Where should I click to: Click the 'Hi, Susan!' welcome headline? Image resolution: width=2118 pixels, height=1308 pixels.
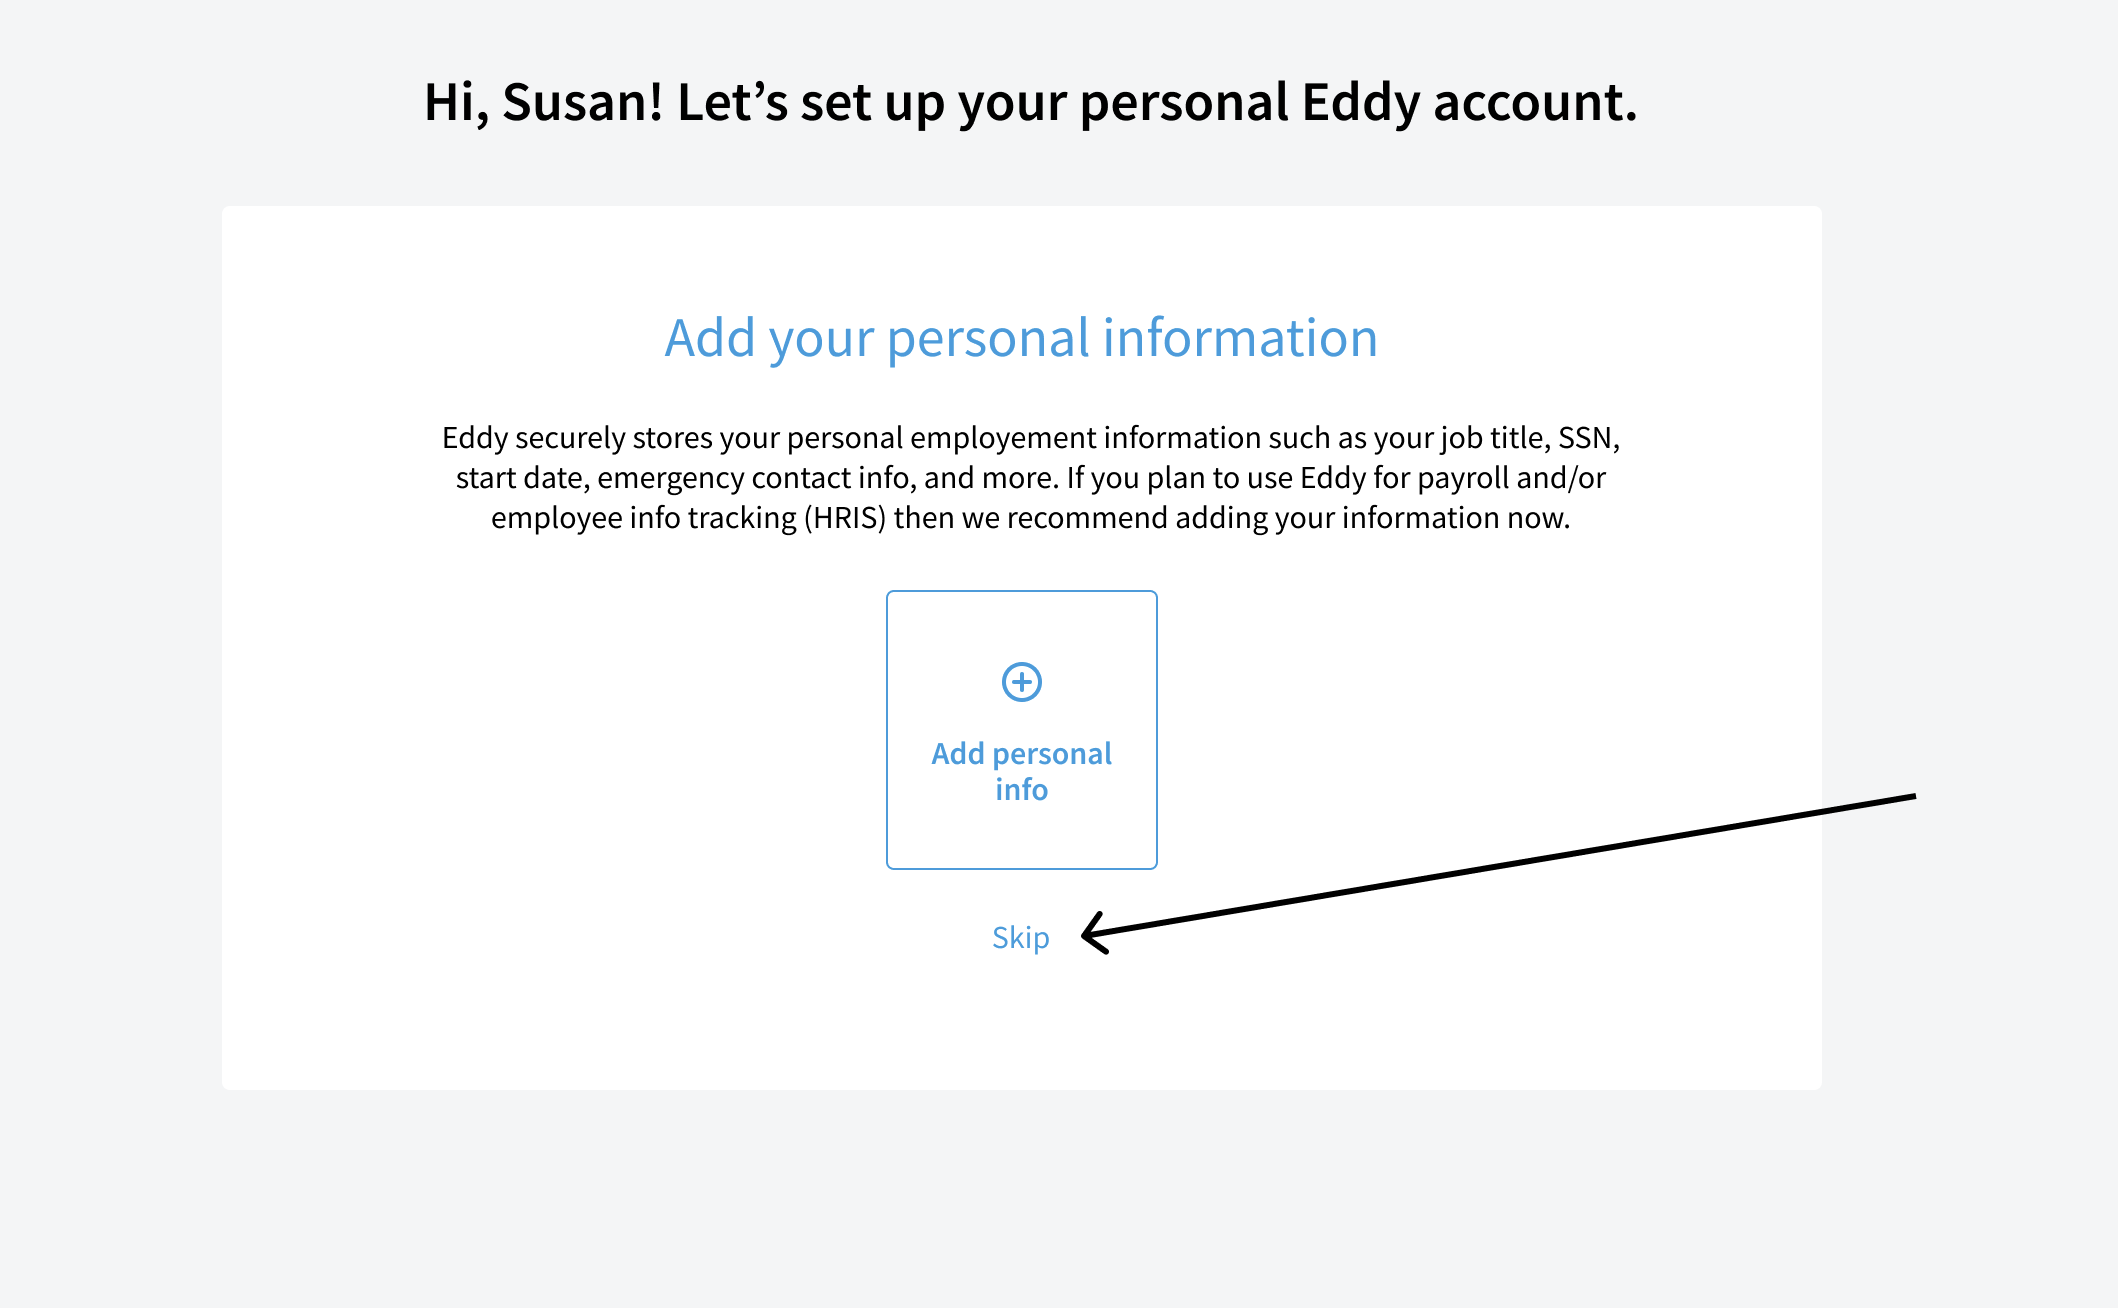(x=1031, y=102)
